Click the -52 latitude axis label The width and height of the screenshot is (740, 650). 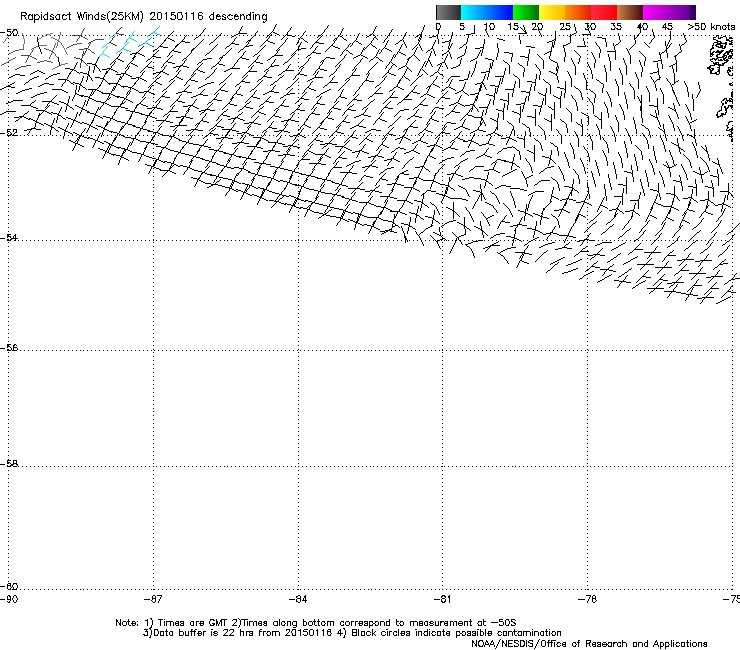click(x=9, y=133)
